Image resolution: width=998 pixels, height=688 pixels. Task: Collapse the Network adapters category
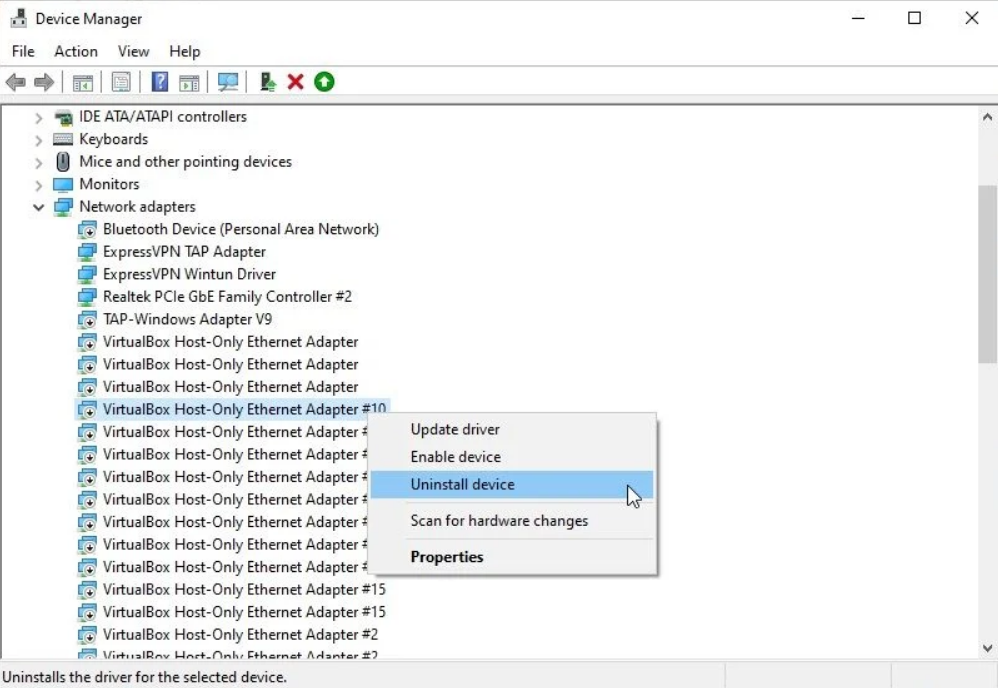(x=38, y=206)
